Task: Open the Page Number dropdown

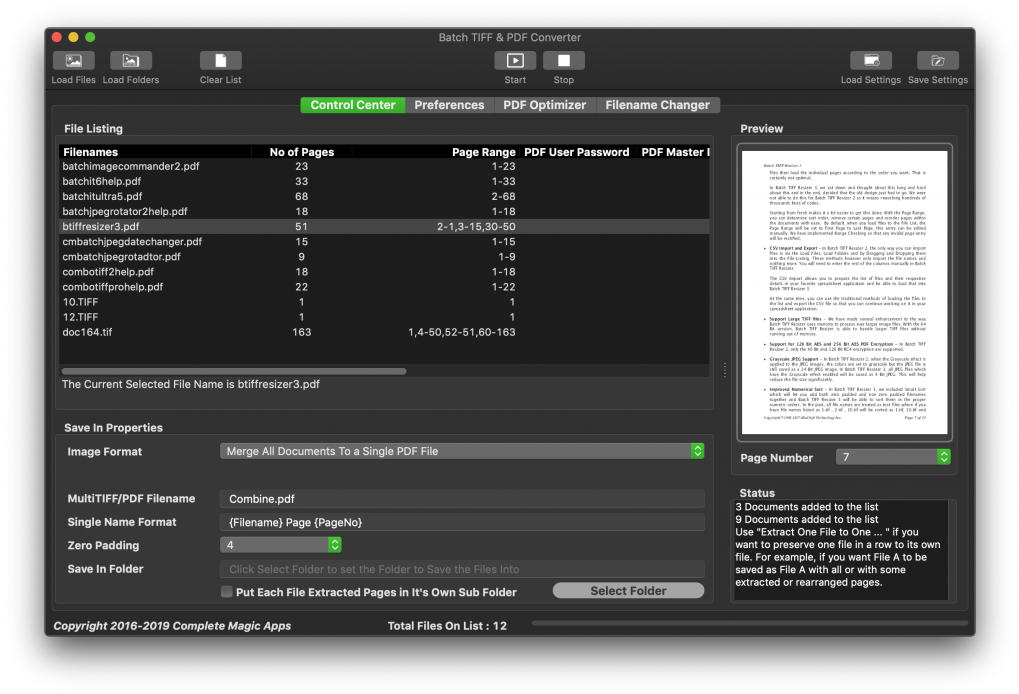Action: pyautogui.click(x=893, y=457)
